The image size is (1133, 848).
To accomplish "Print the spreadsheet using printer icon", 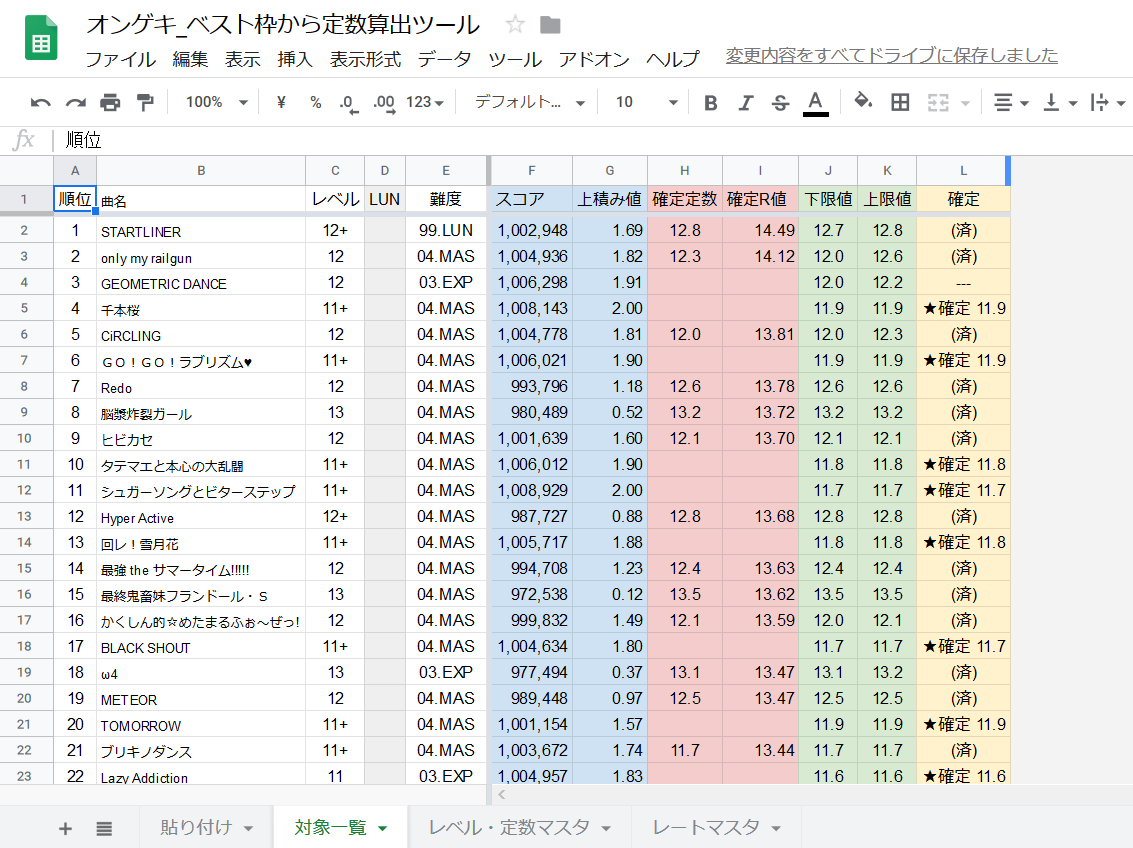I will point(110,103).
